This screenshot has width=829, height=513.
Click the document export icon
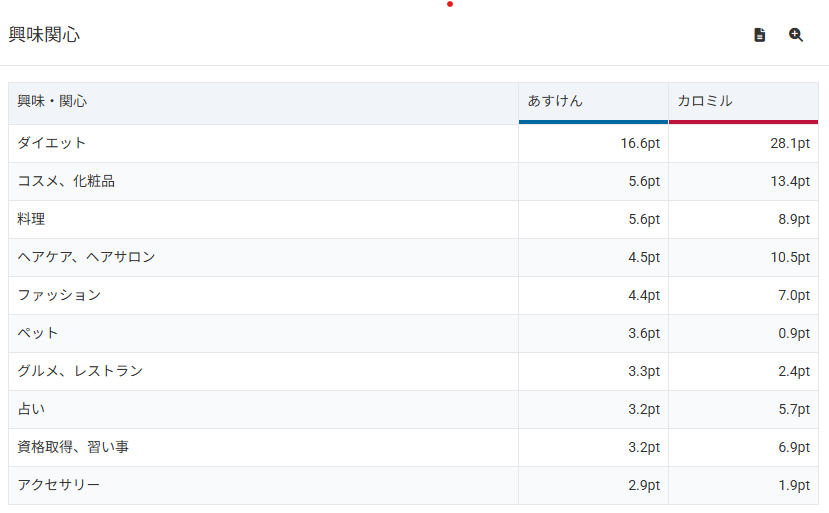(759, 35)
